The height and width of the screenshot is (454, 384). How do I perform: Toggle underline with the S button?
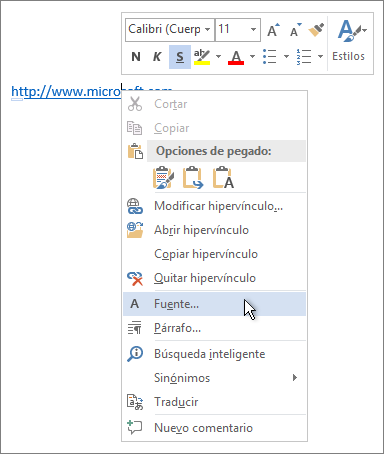(x=180, y=57)
